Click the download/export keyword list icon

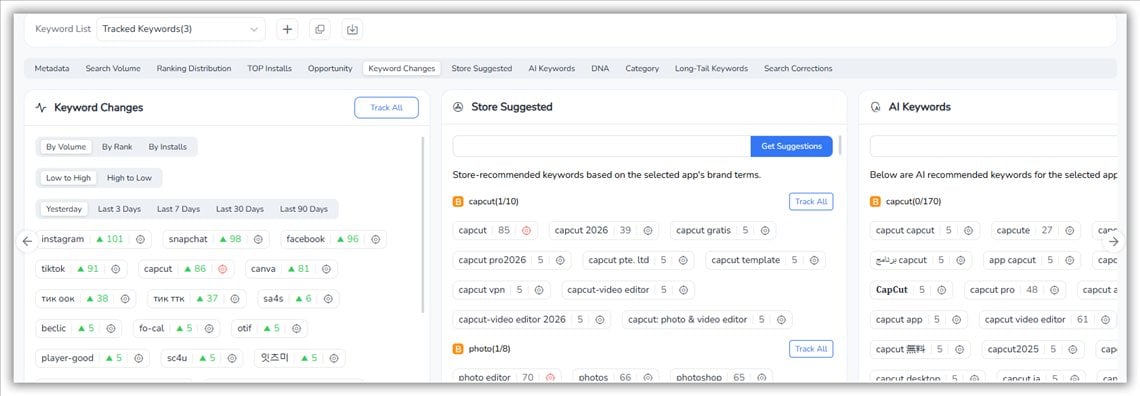[352, 29]
